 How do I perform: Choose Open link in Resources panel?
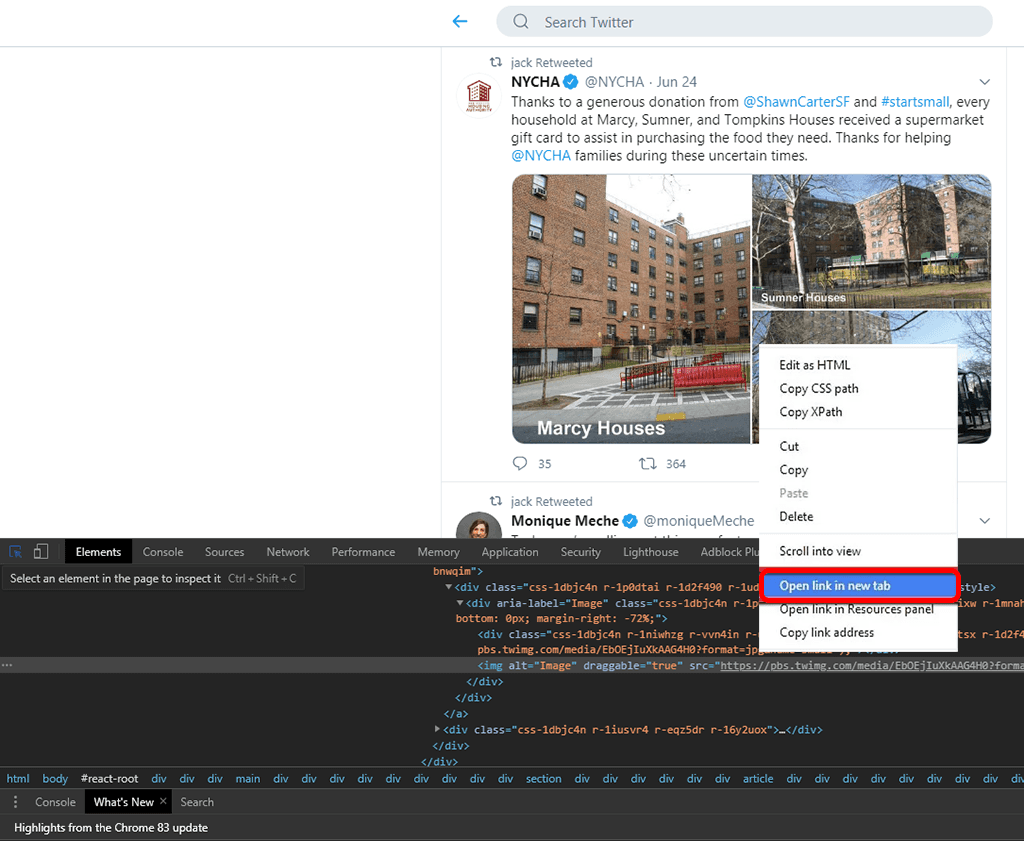(x=858, y=609)
